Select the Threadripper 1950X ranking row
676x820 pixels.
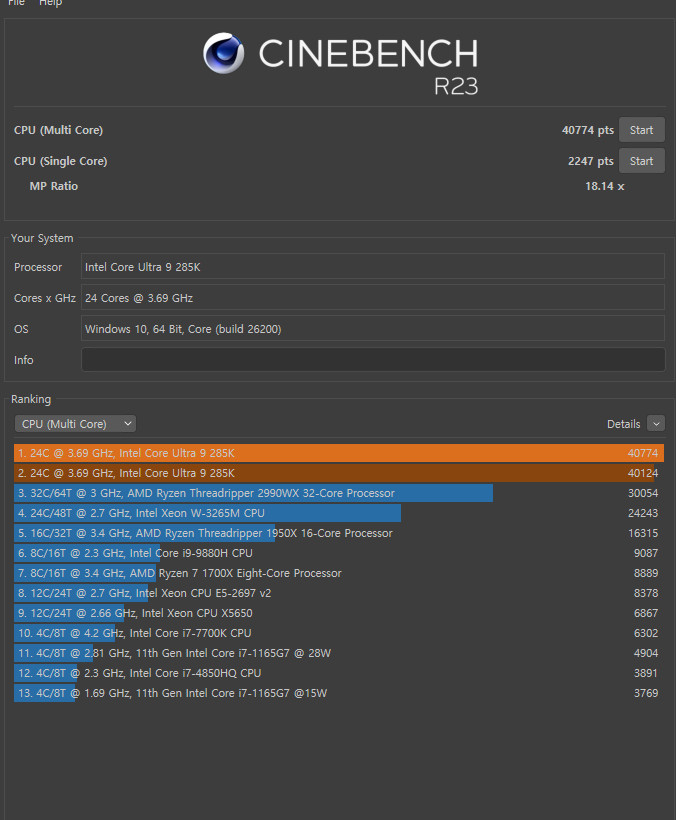click(x=339, y=533)
